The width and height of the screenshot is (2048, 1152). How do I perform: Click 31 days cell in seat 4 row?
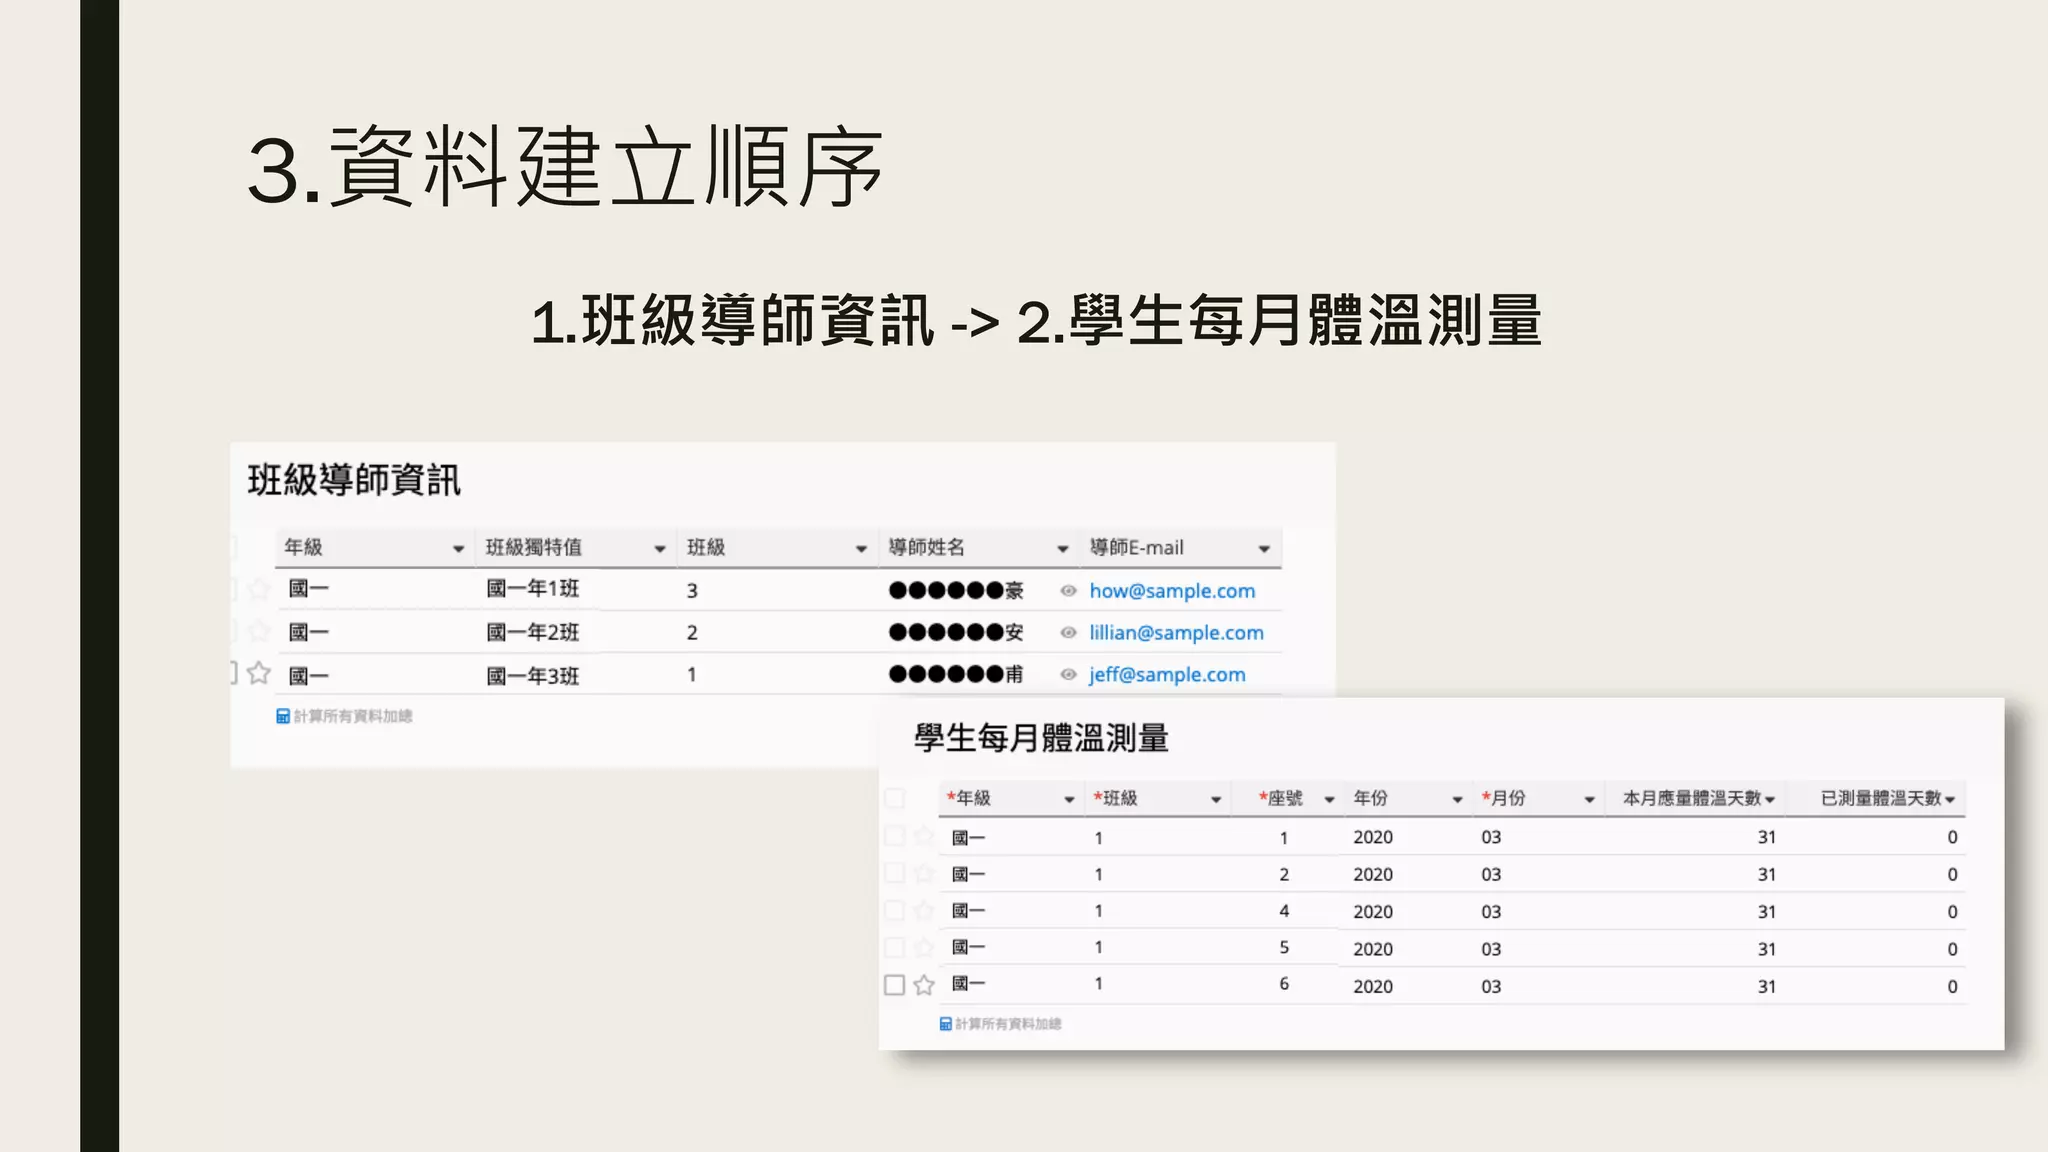click(x=1767, y=912)
